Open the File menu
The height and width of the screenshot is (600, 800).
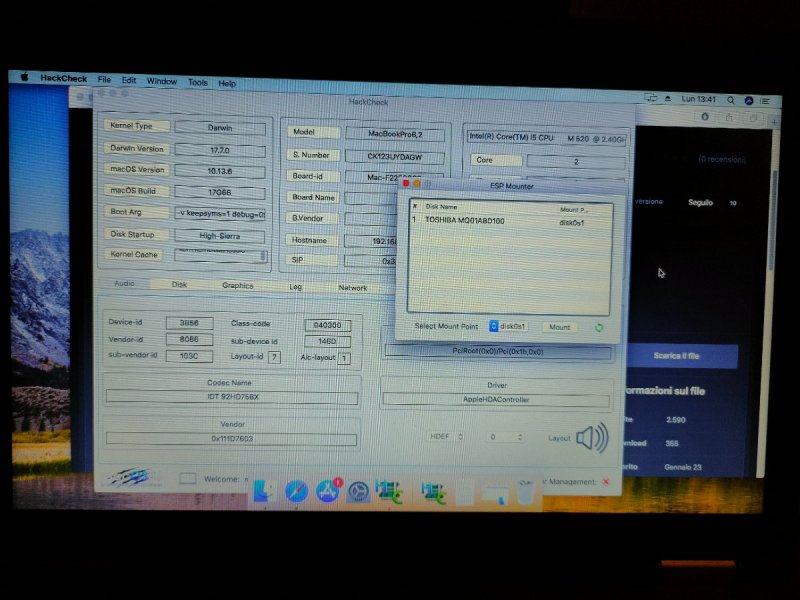tap(104, 79)
